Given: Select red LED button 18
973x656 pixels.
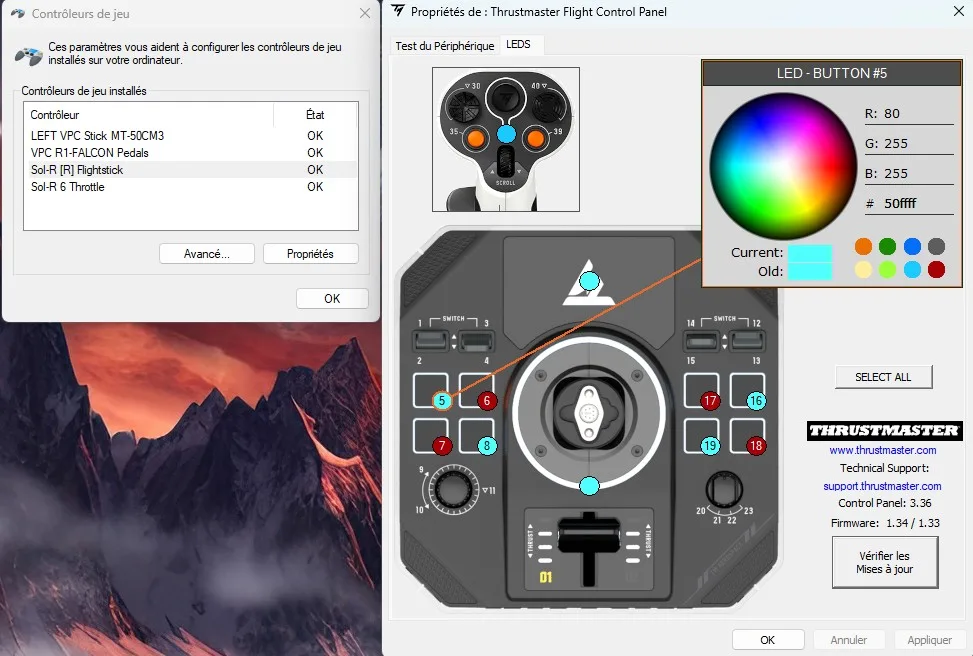Looking at the screenshot, I should point(755,445).
